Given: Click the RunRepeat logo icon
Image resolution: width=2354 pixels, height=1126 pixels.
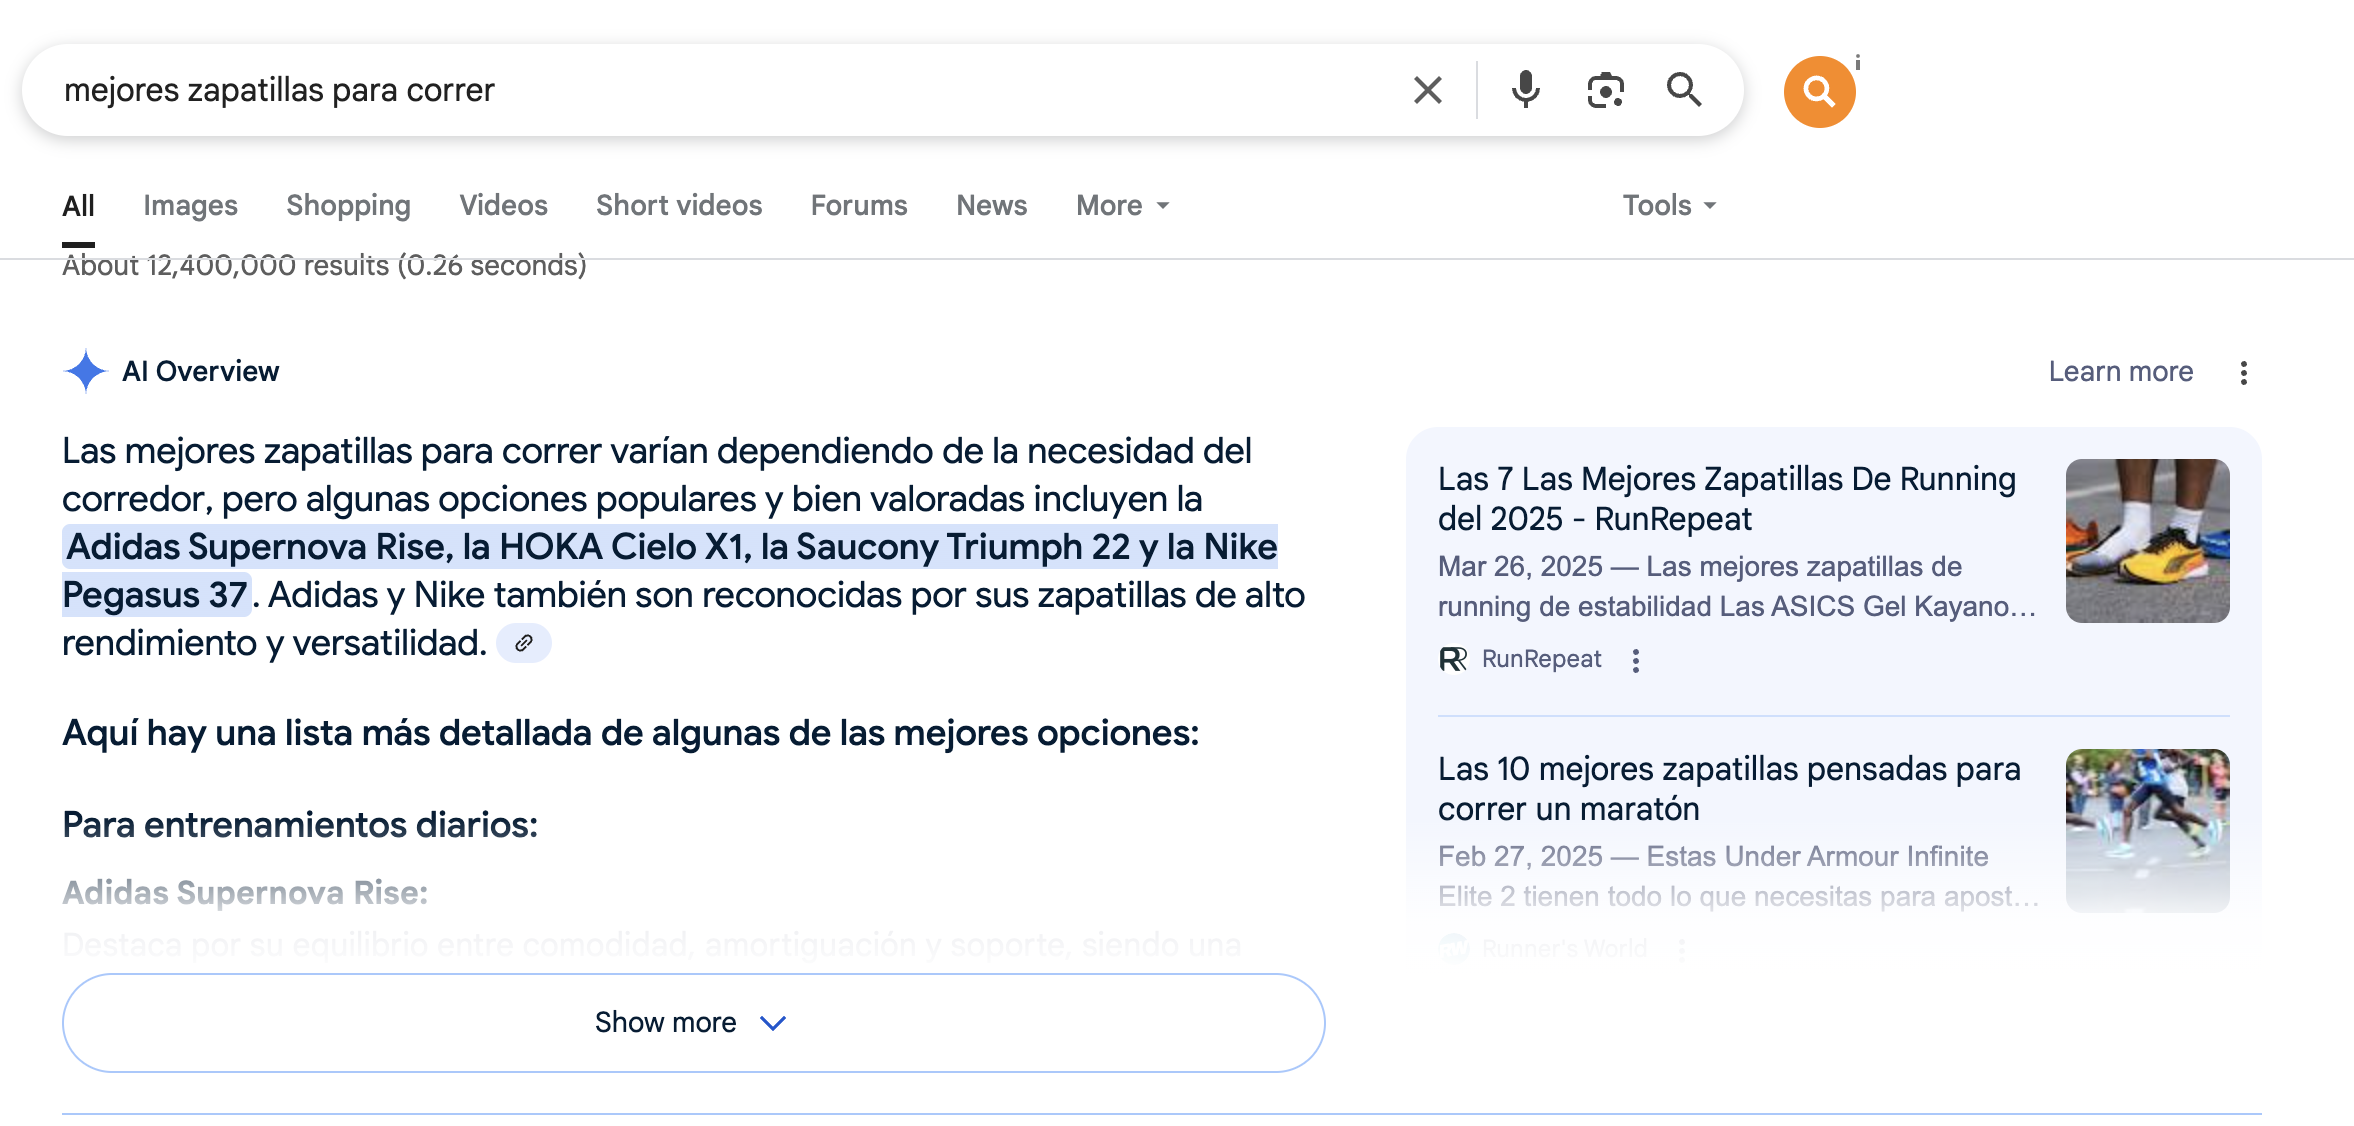Looking at the screenshot, I should pos(1453,659).
